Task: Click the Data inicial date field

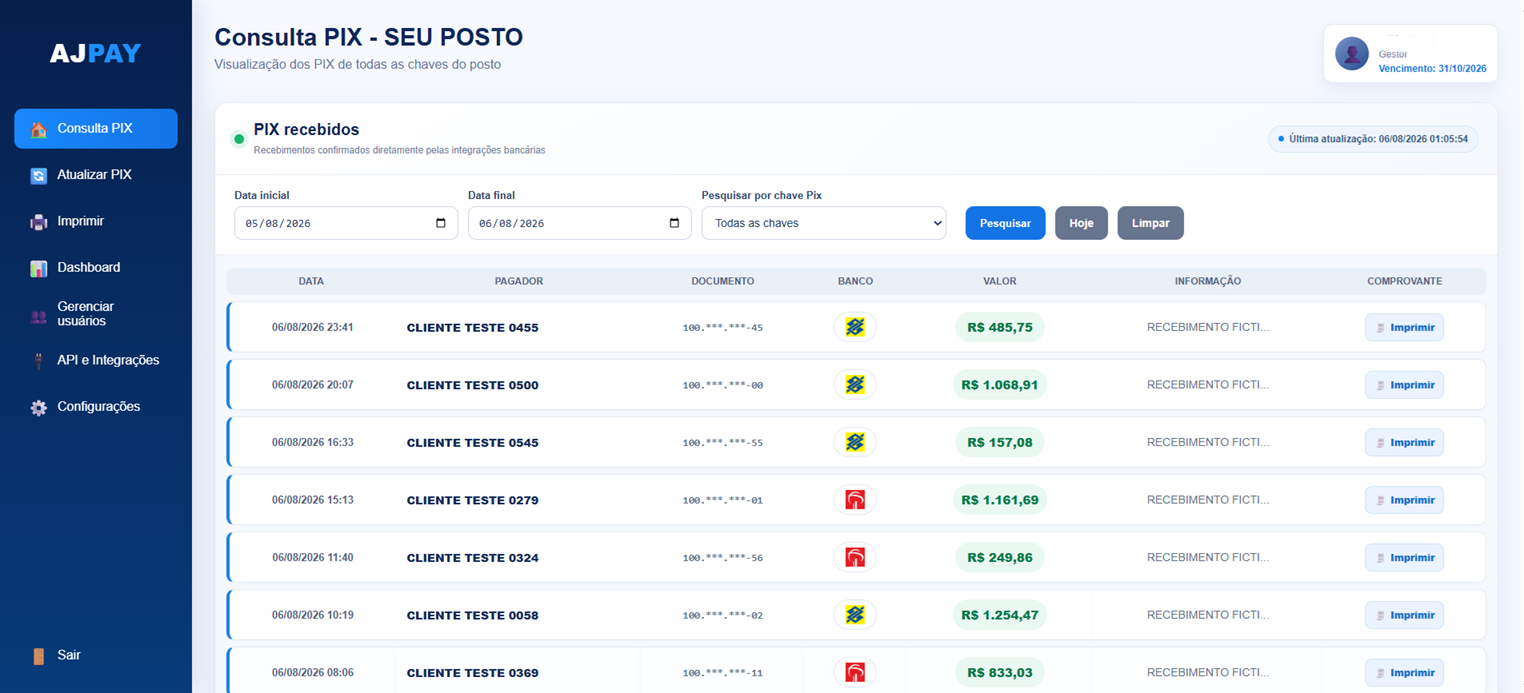Action: [346, 223]
